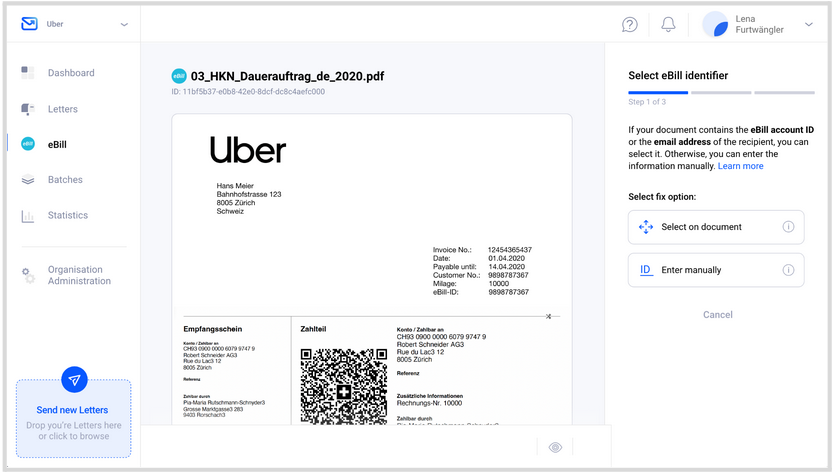Open the Letters section
Viewport: 834px width, 474px height.
point(63,109)
